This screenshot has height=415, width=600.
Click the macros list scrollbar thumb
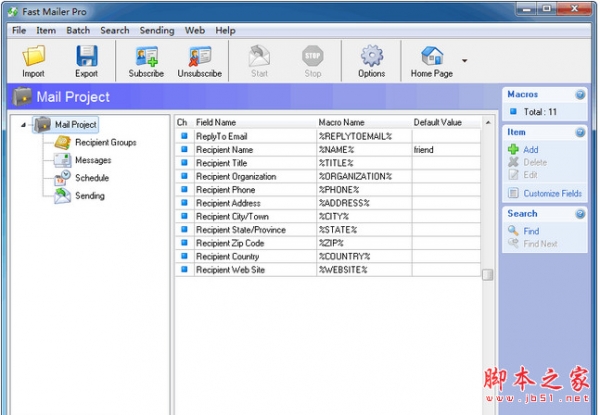click(x=488, y=275)
